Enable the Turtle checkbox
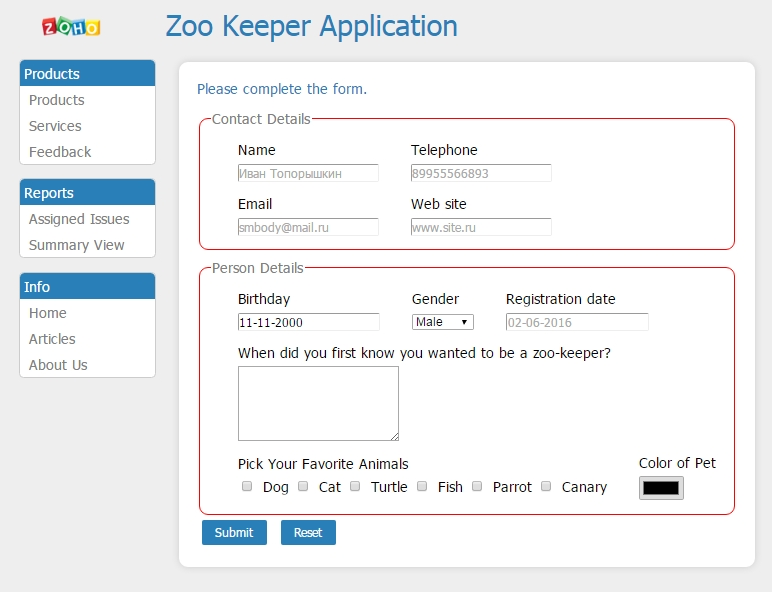772x592 pixels. 355,487
